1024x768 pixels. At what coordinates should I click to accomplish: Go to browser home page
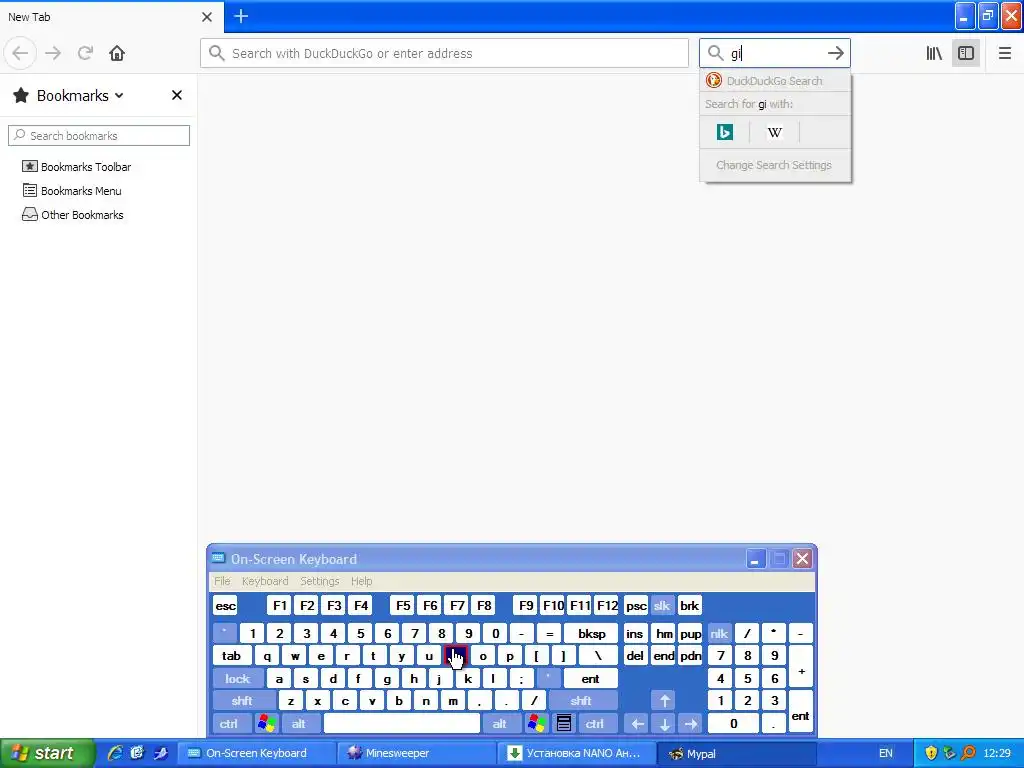(x=117, y=53)
